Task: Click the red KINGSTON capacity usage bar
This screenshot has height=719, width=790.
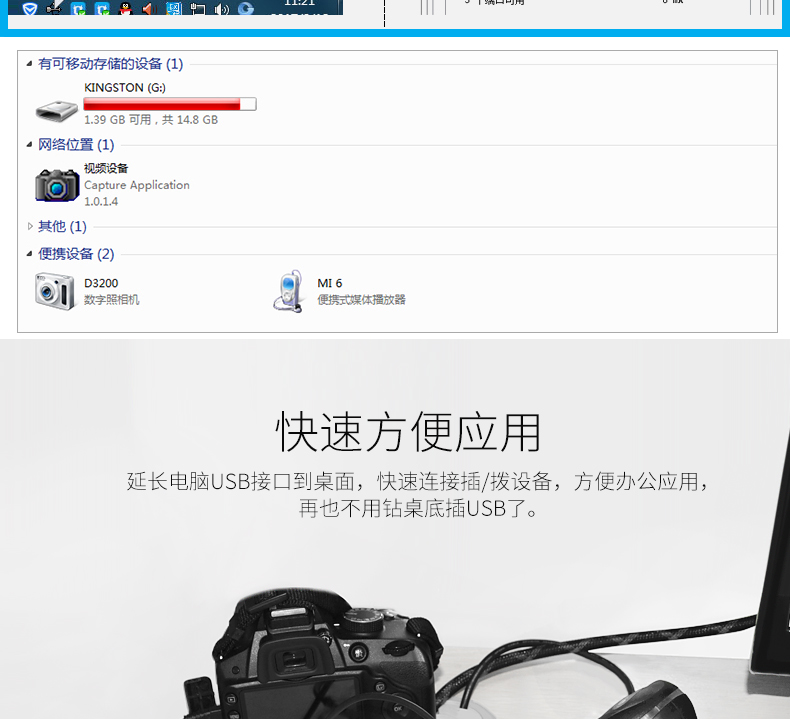Action: click(x=170, y=104)
